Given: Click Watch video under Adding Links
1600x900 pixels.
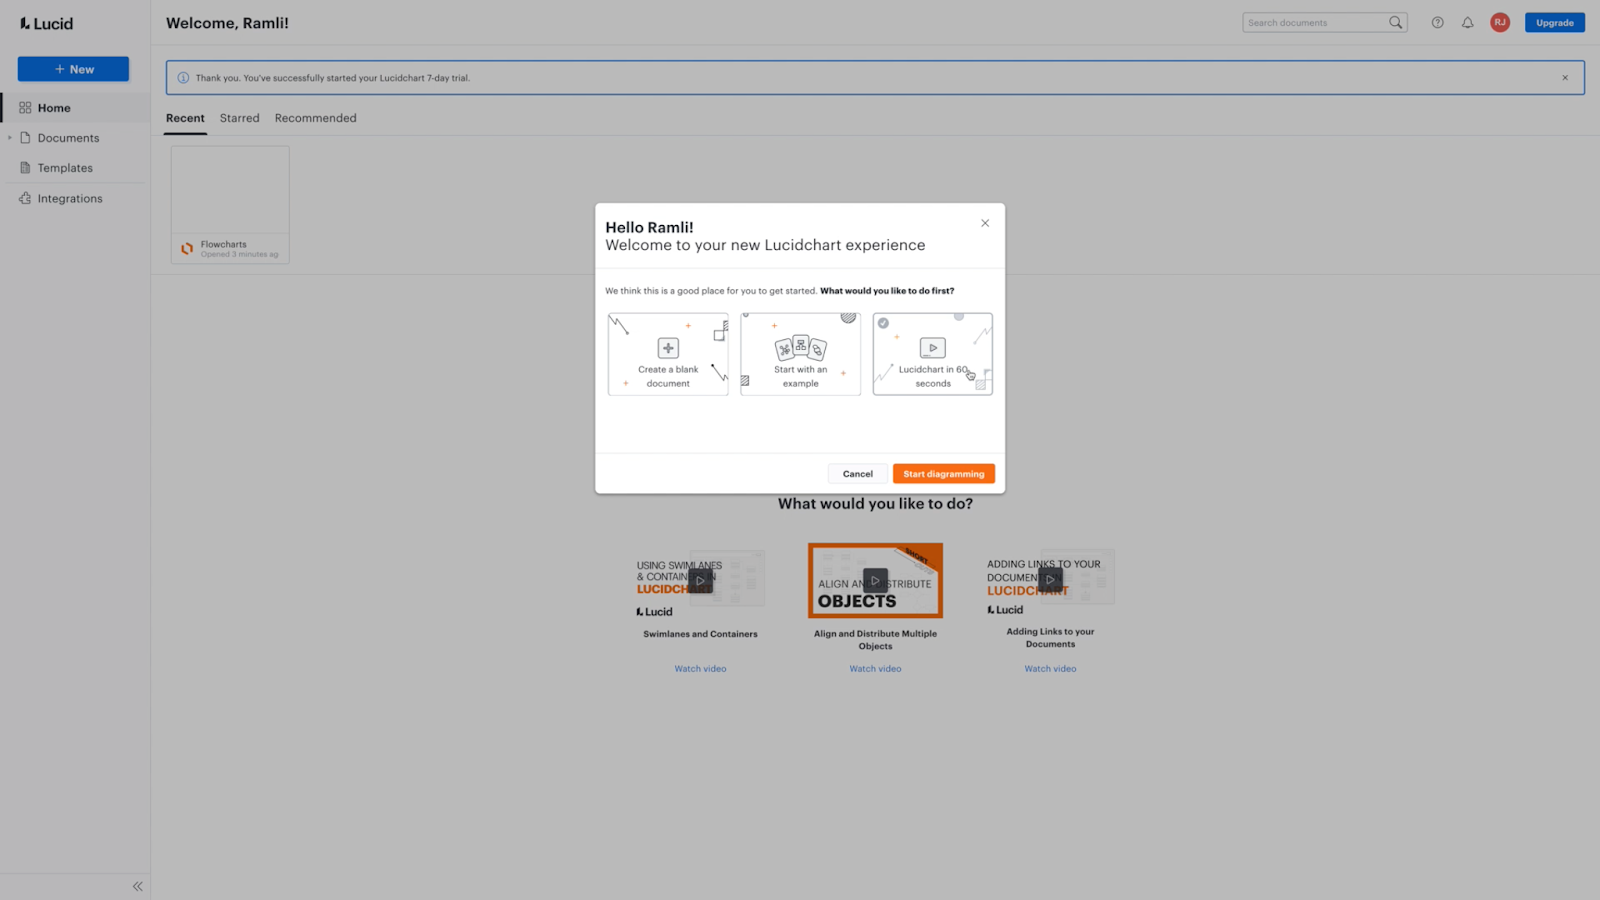Looking at the screenshot, I should coord(1050,669).
